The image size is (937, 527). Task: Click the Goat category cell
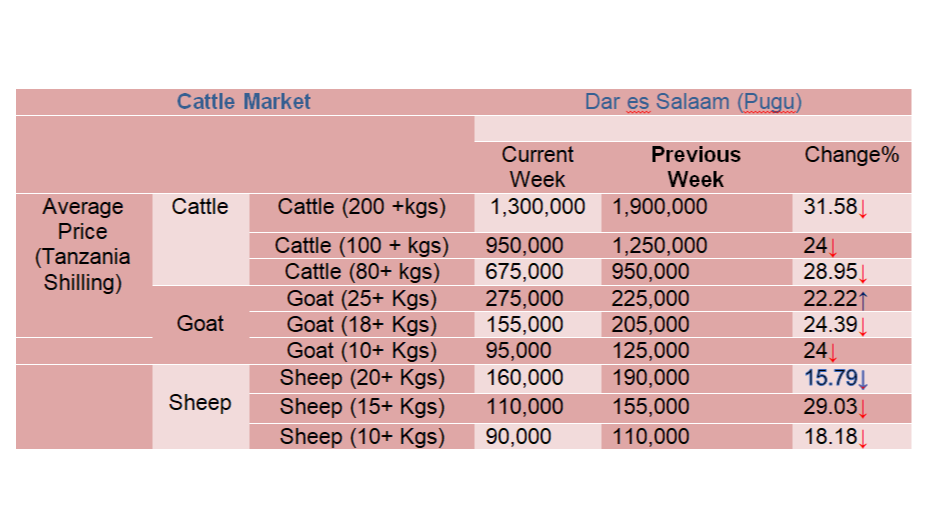[200, 324]
